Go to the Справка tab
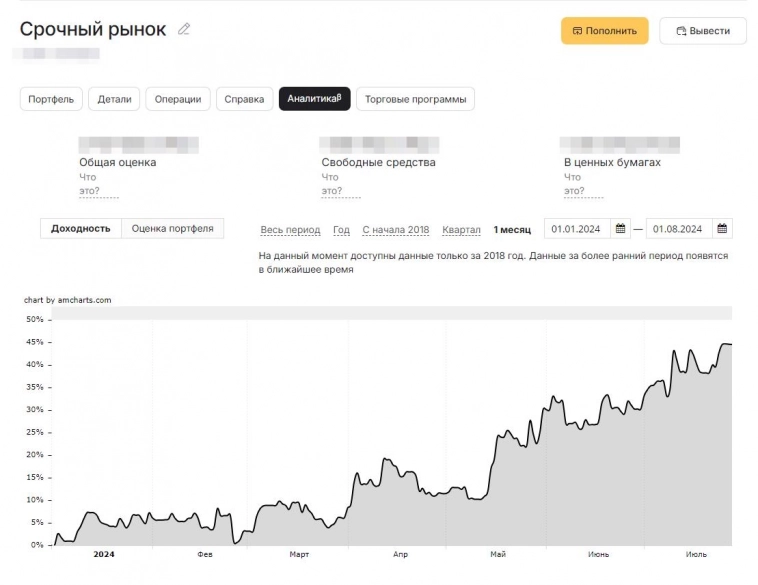Viewport: 758px width, 585px height. point(244,99)
